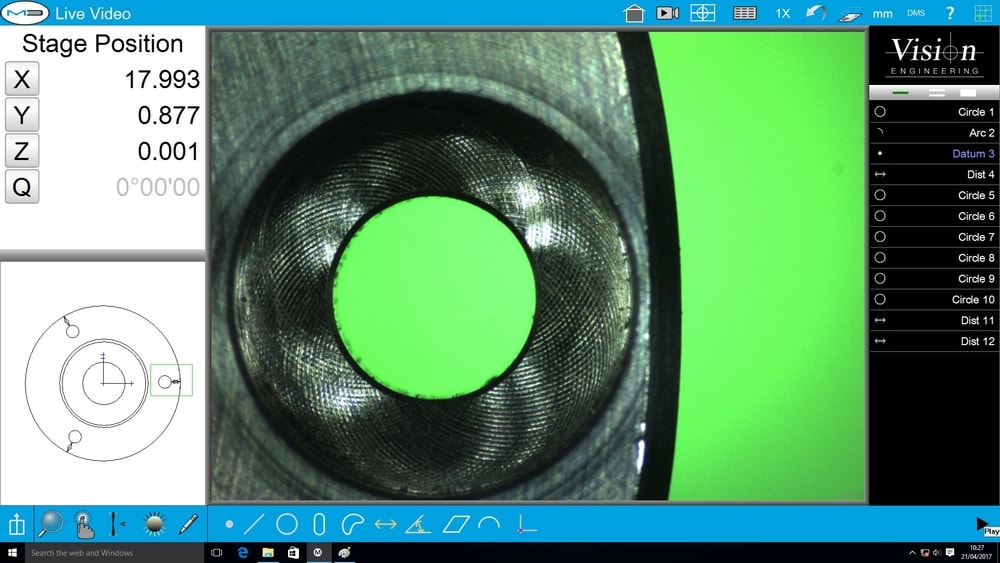Select the Distance measurement tool
Image resolution: width=1000 pixels, height=563 pixels.
(x=385, y=524)
